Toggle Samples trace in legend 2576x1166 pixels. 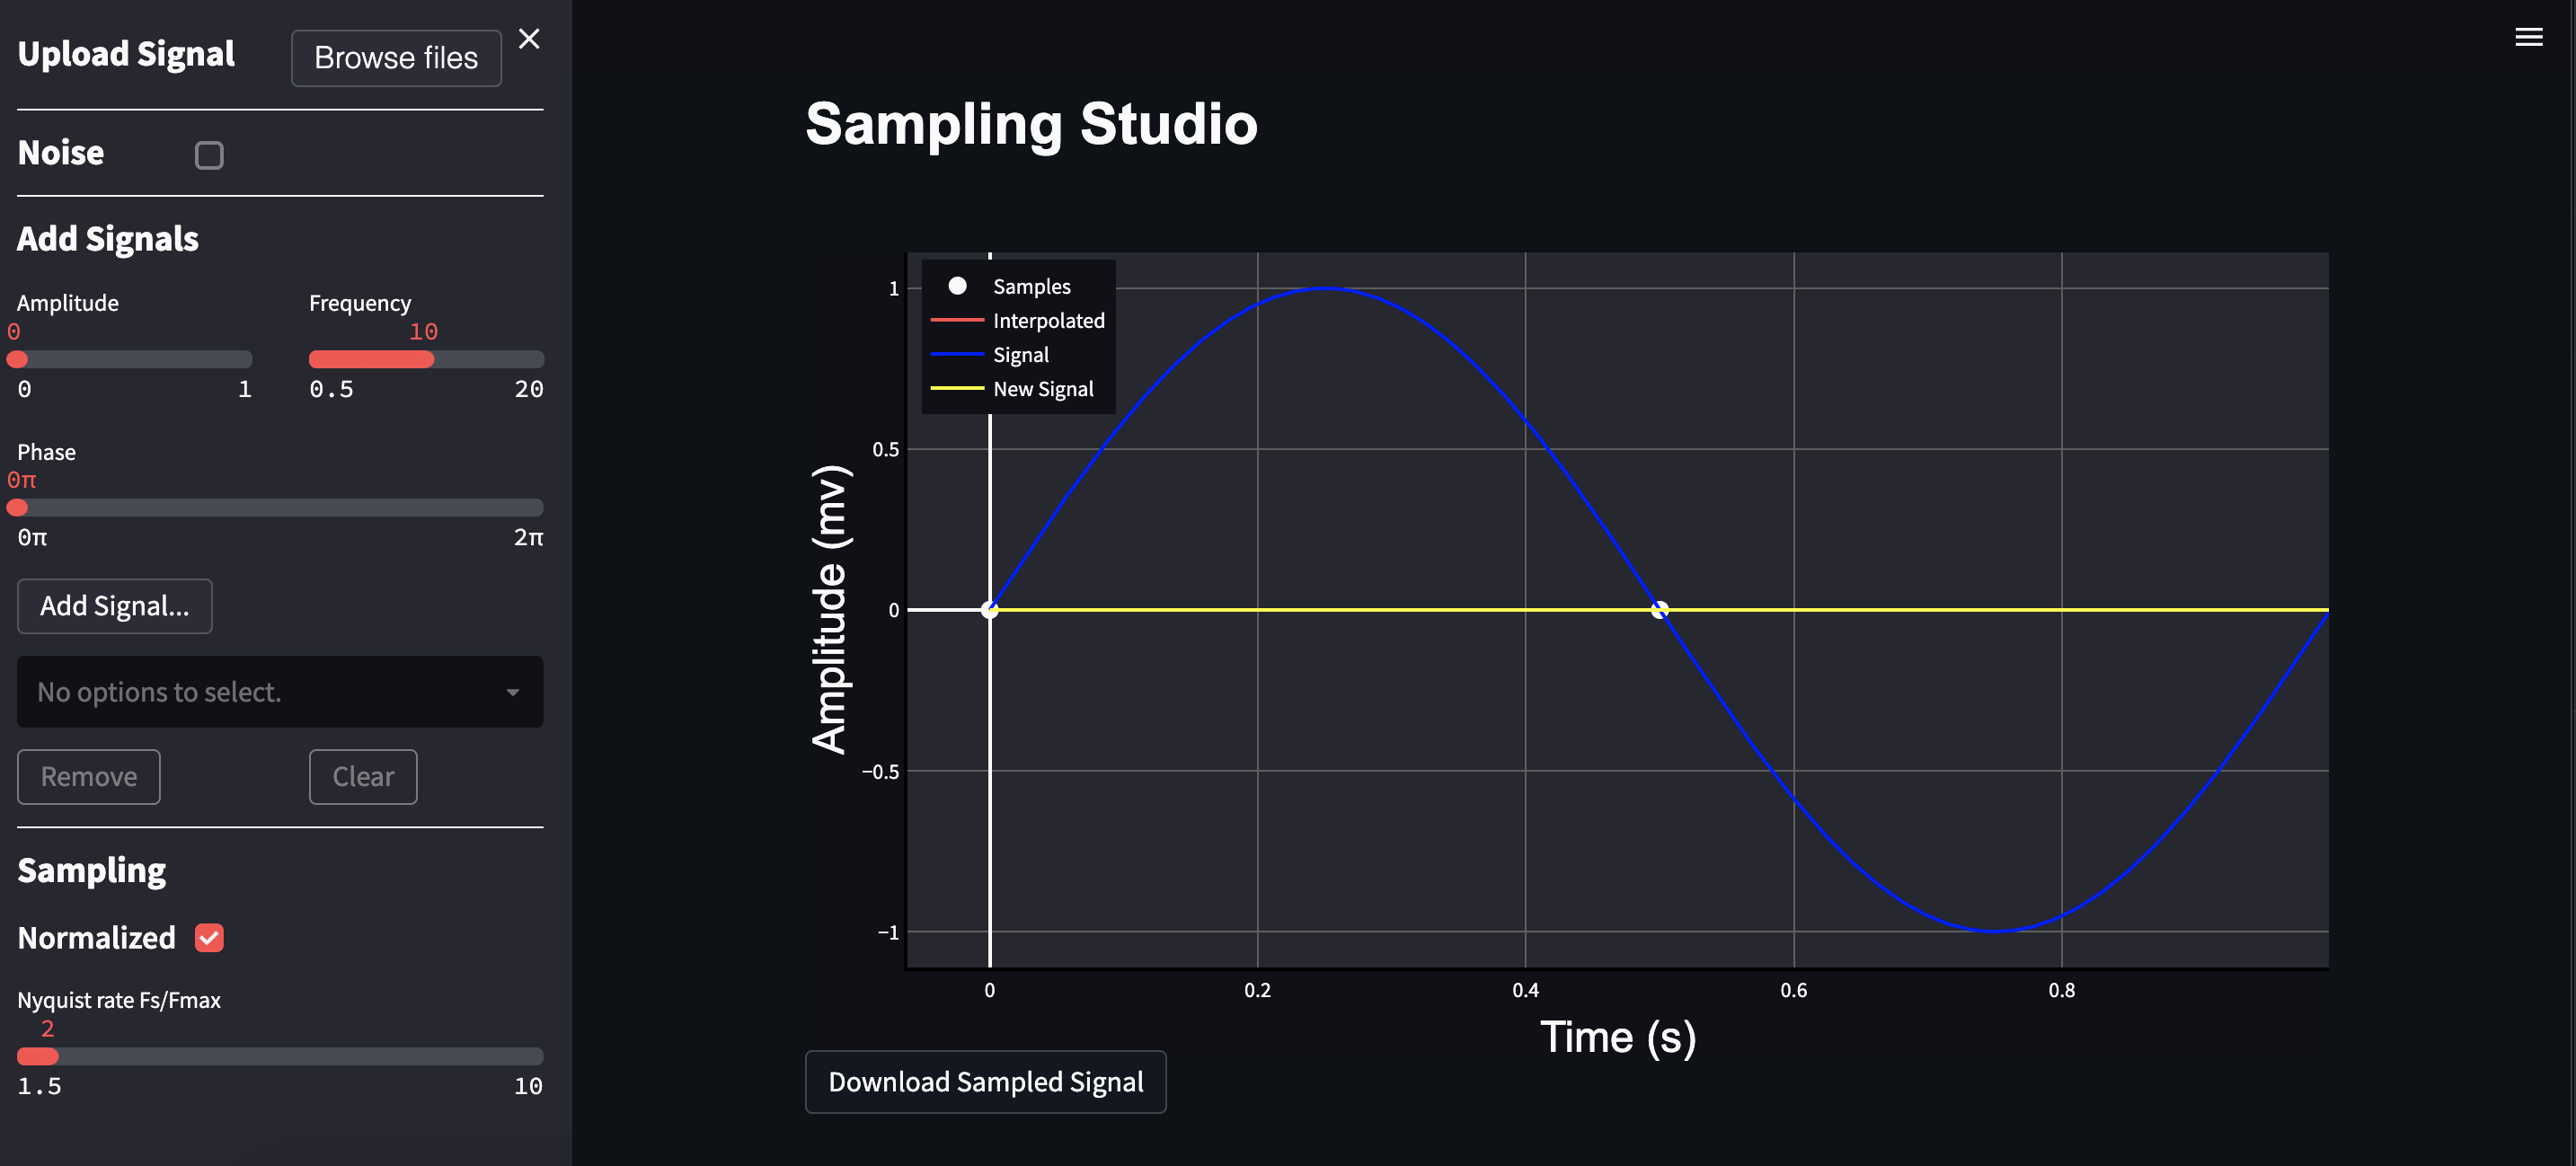click(x=1030, y=287)
